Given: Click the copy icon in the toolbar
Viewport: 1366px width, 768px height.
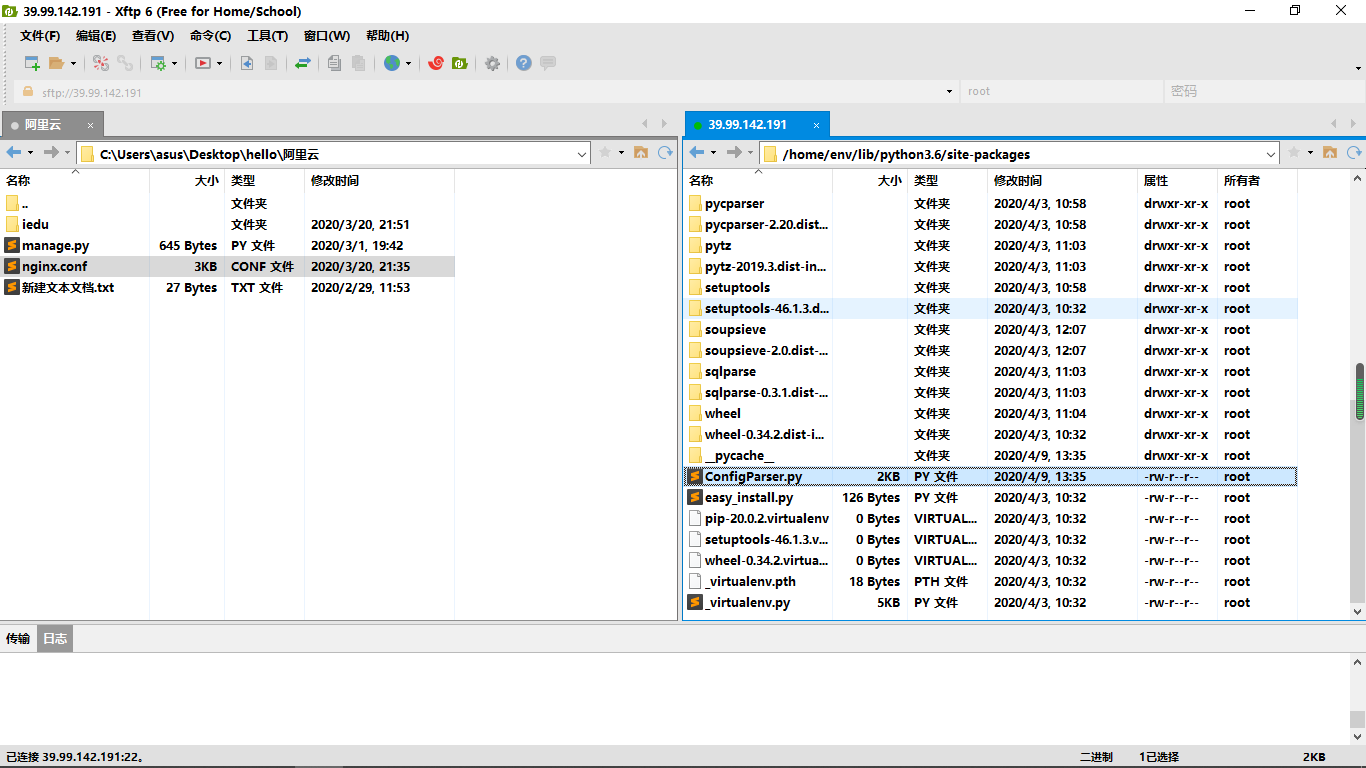Looking at the screenshot, I should [332, 62].
